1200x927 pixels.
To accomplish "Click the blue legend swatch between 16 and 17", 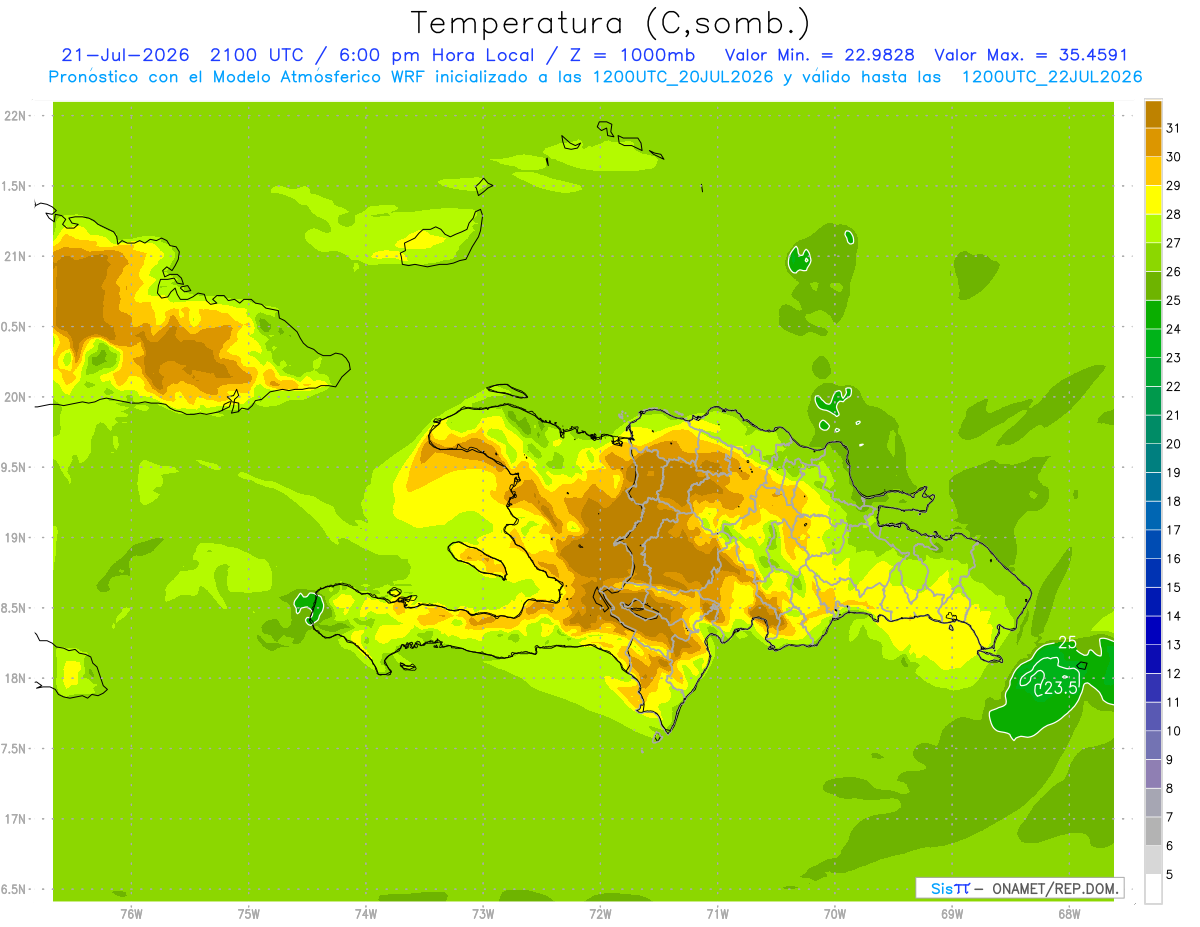I will click(1153, 544).
